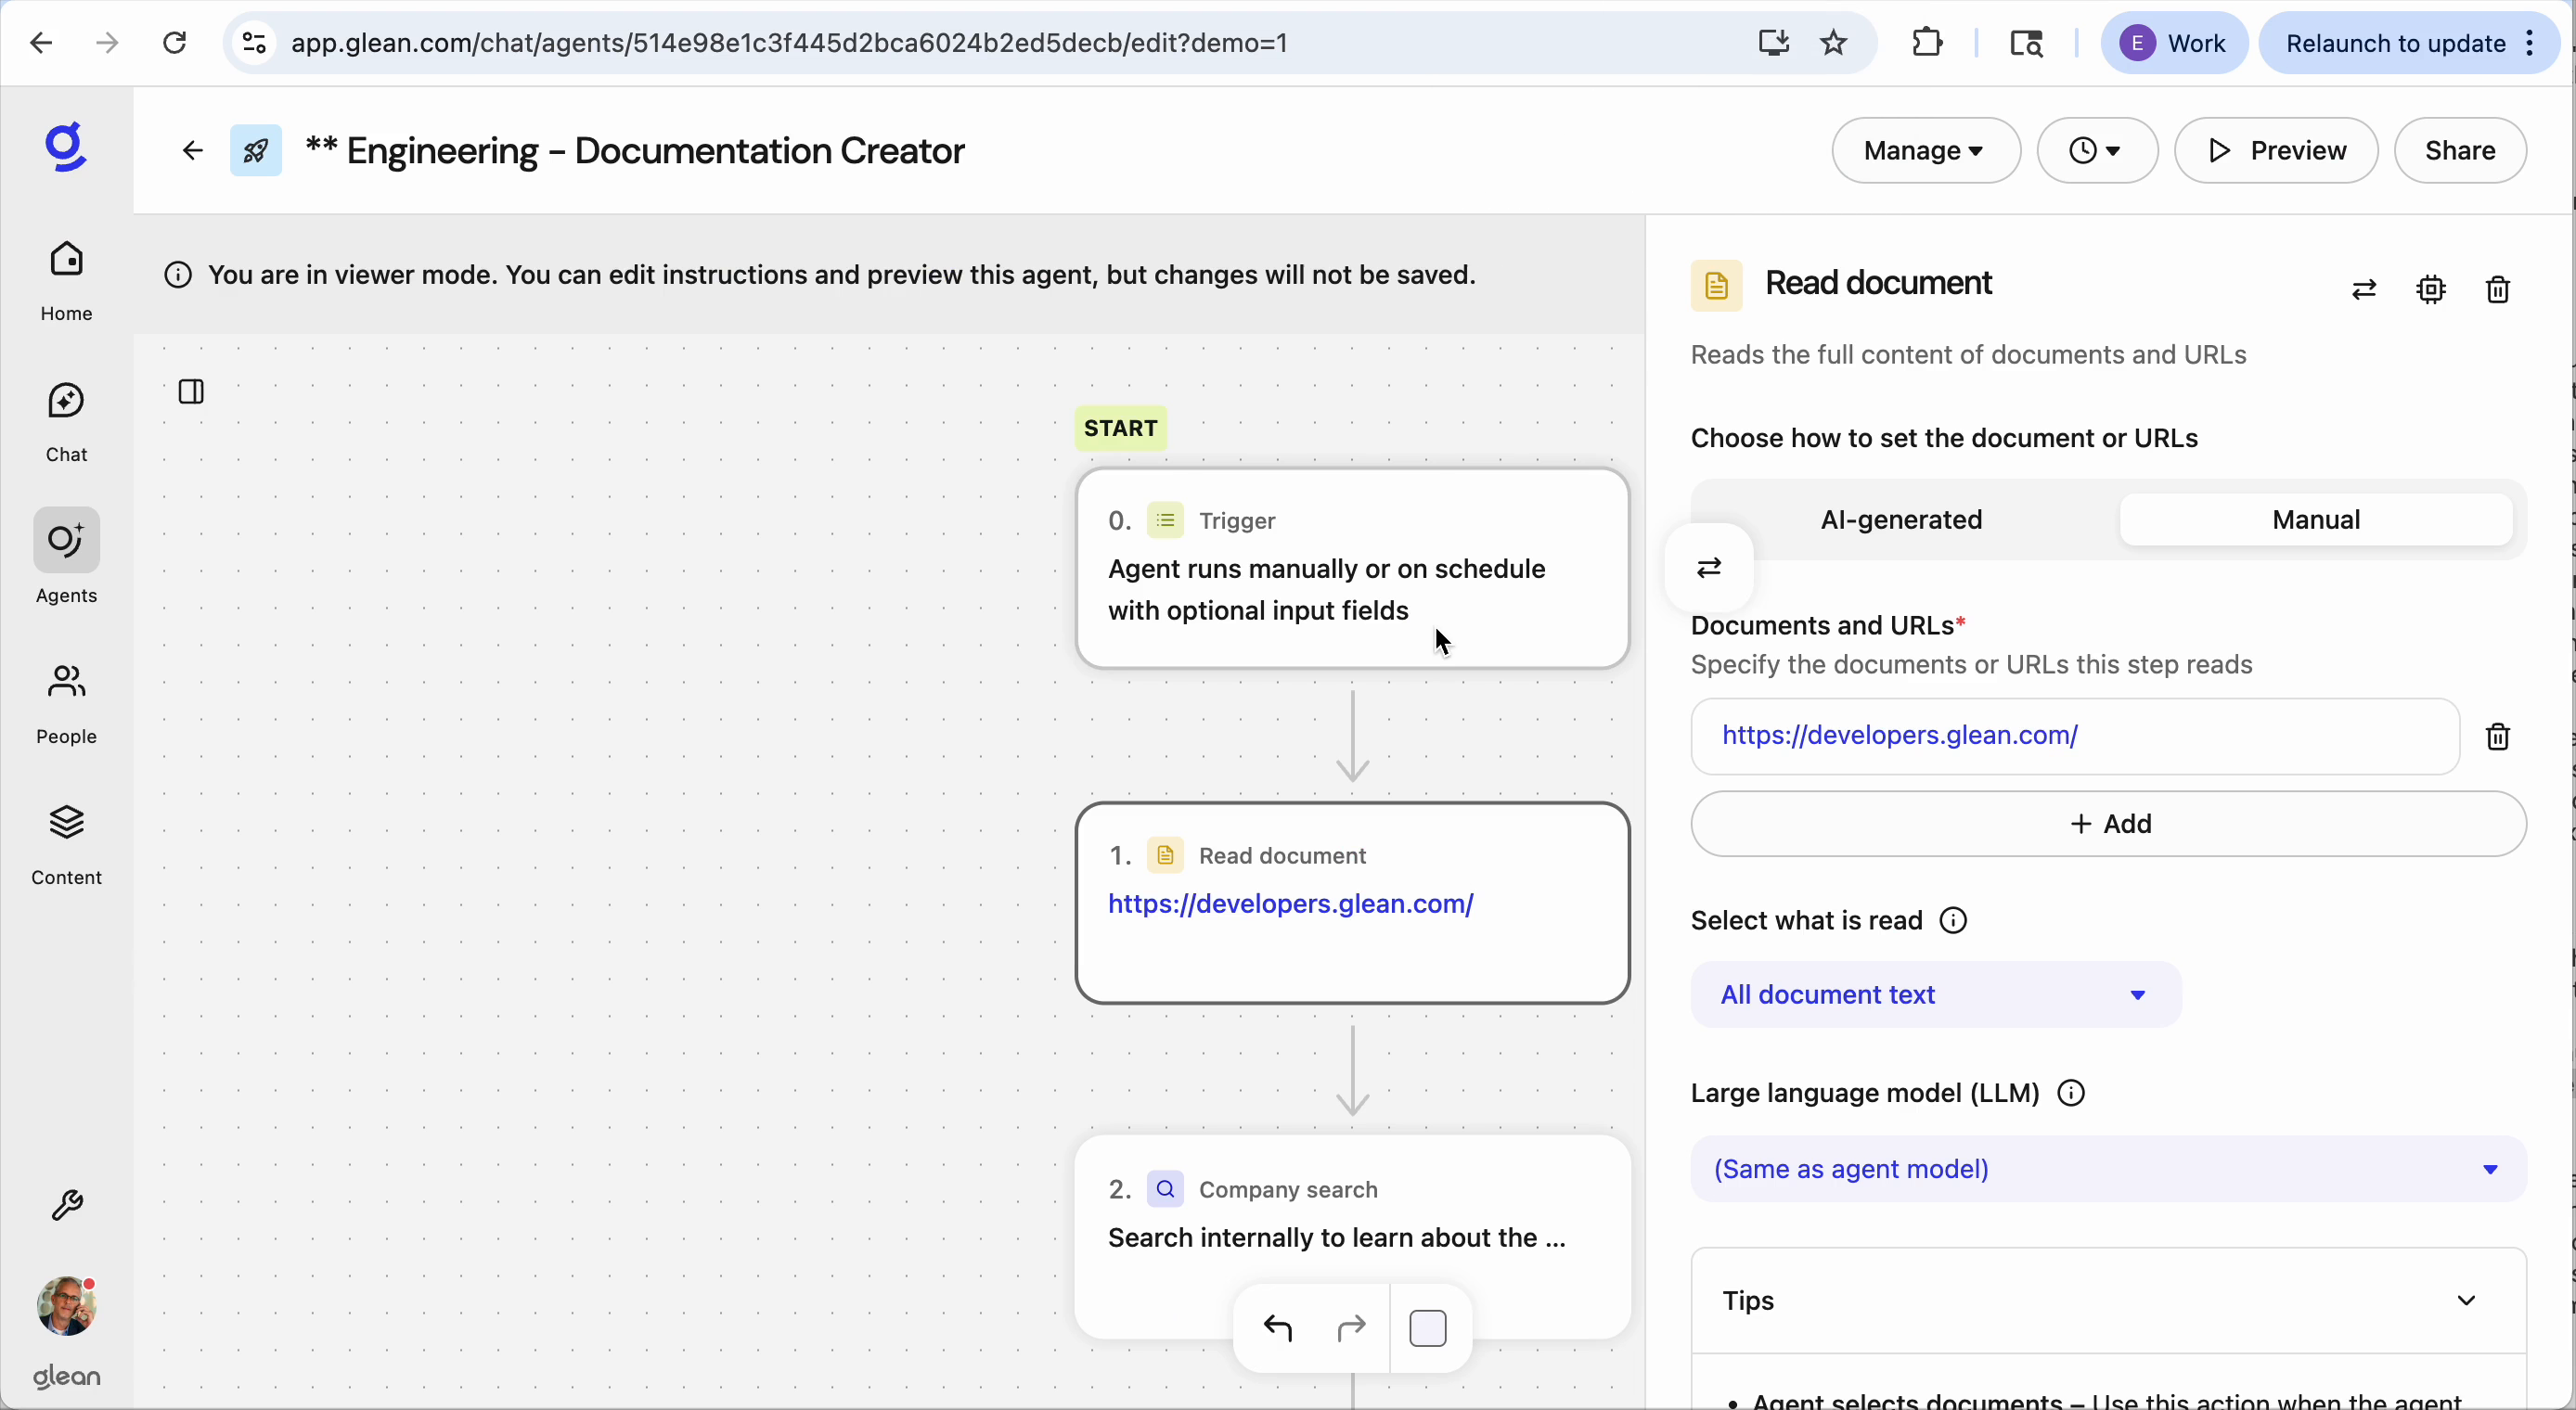Select the AI-generated mode

(x=1900, y=519)
